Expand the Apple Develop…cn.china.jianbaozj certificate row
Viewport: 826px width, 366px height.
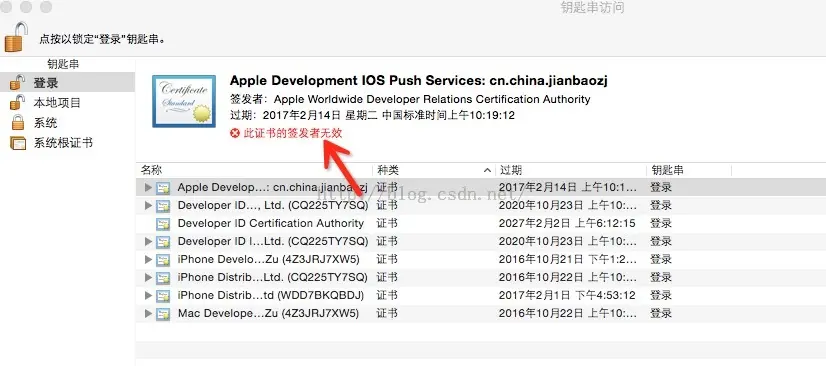coord(148,187)
